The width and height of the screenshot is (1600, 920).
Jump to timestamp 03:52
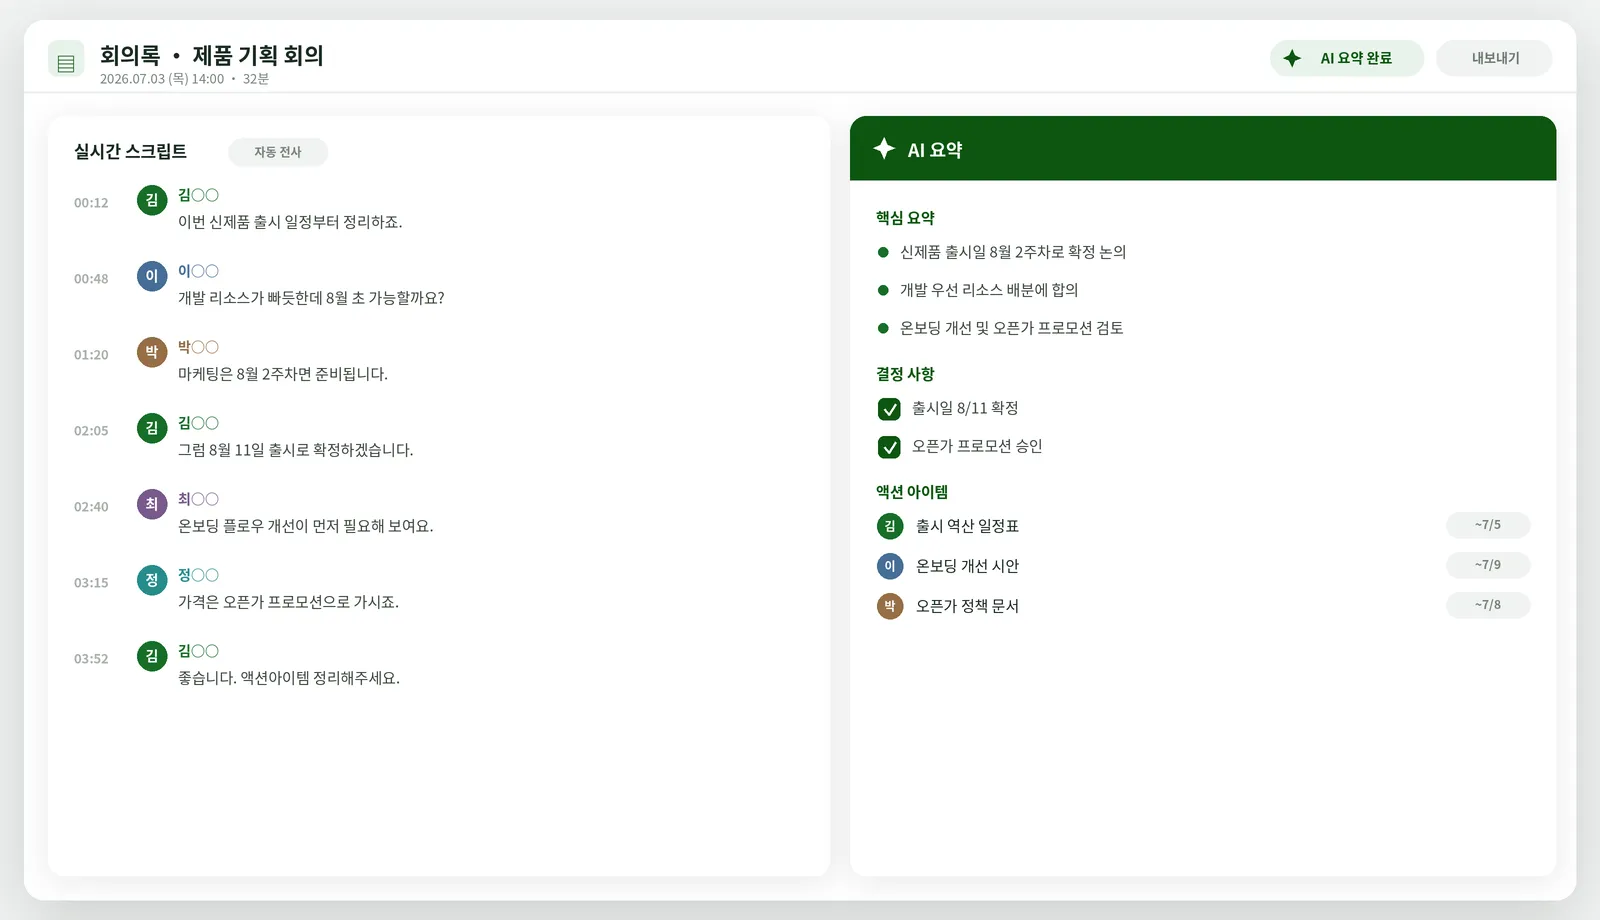coord(91,659)
